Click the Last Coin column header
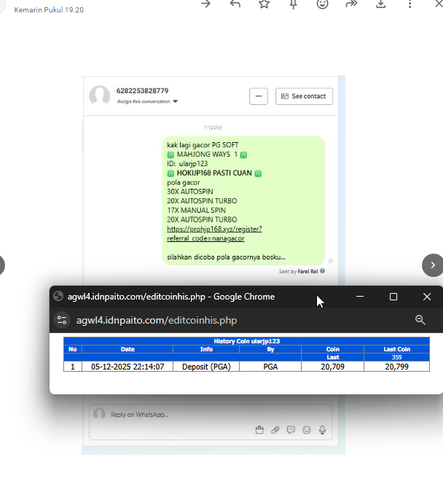Screen dimensions: 443x500 coord(397,349)
